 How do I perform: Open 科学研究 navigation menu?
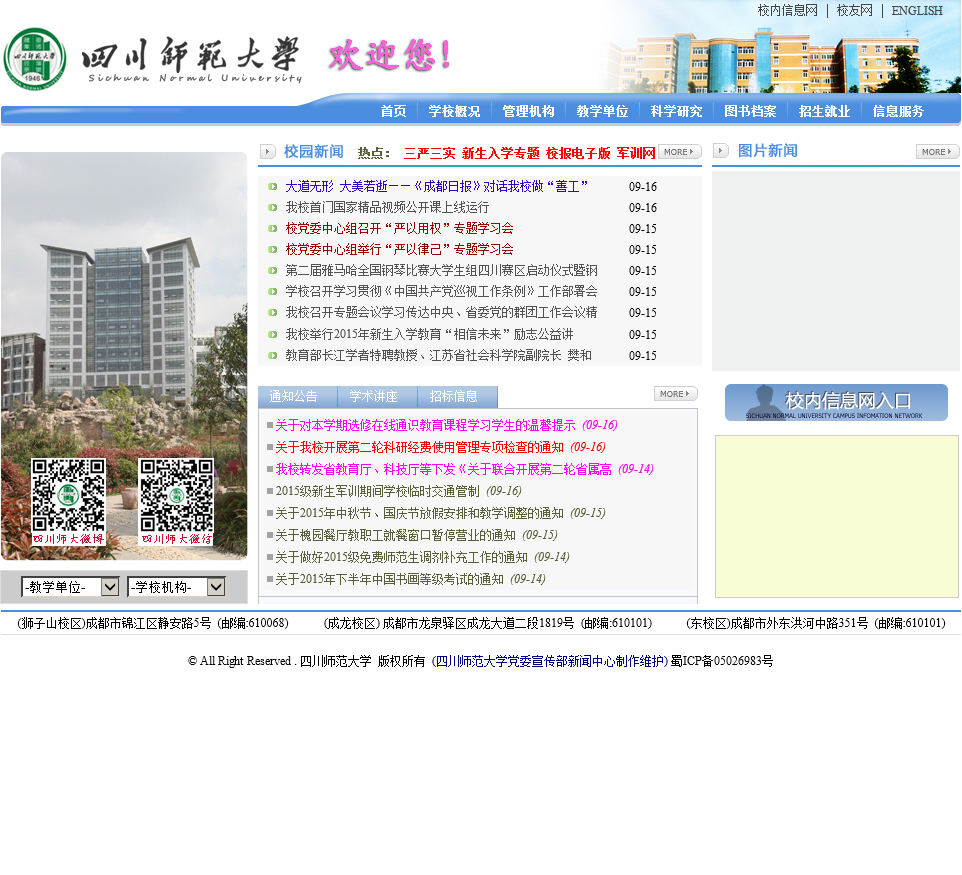click(676, 111)
